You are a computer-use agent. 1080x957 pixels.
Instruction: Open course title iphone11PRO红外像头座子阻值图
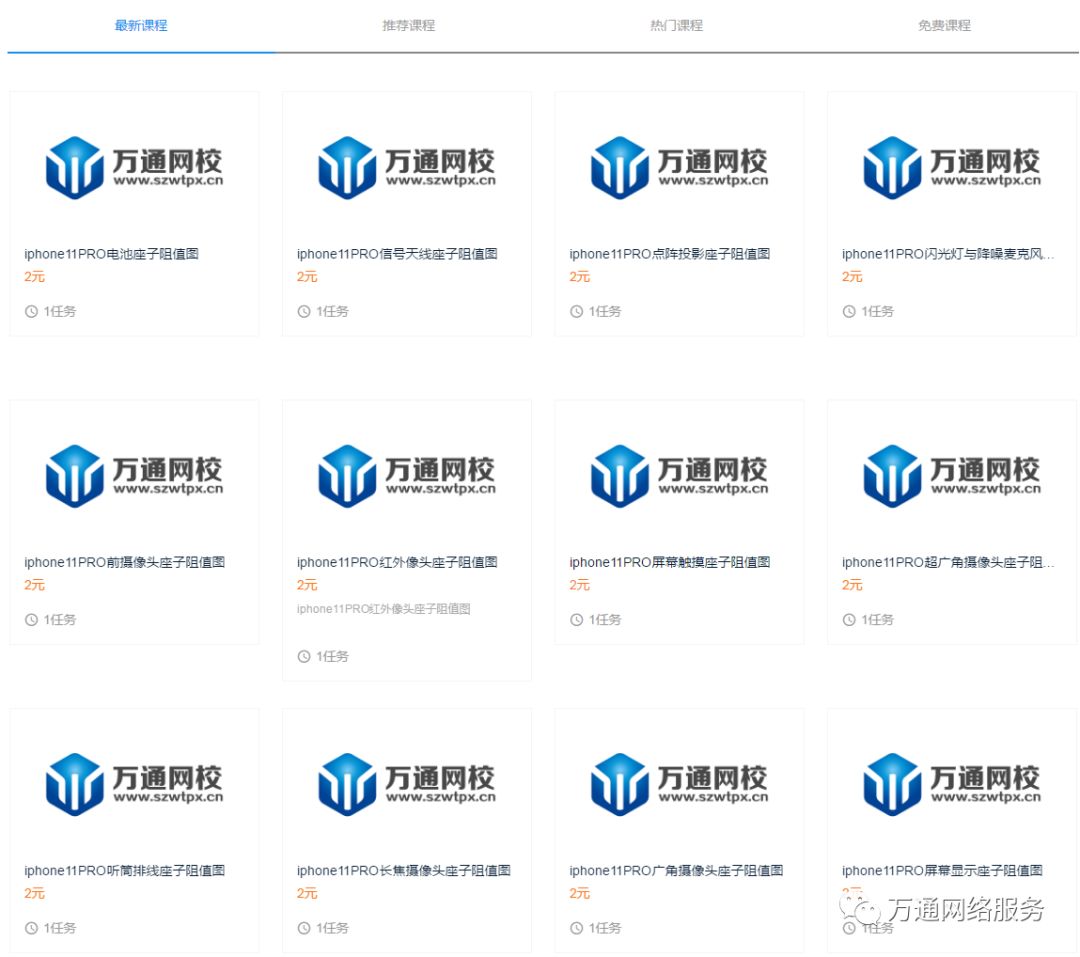click(x=397, y=562)
